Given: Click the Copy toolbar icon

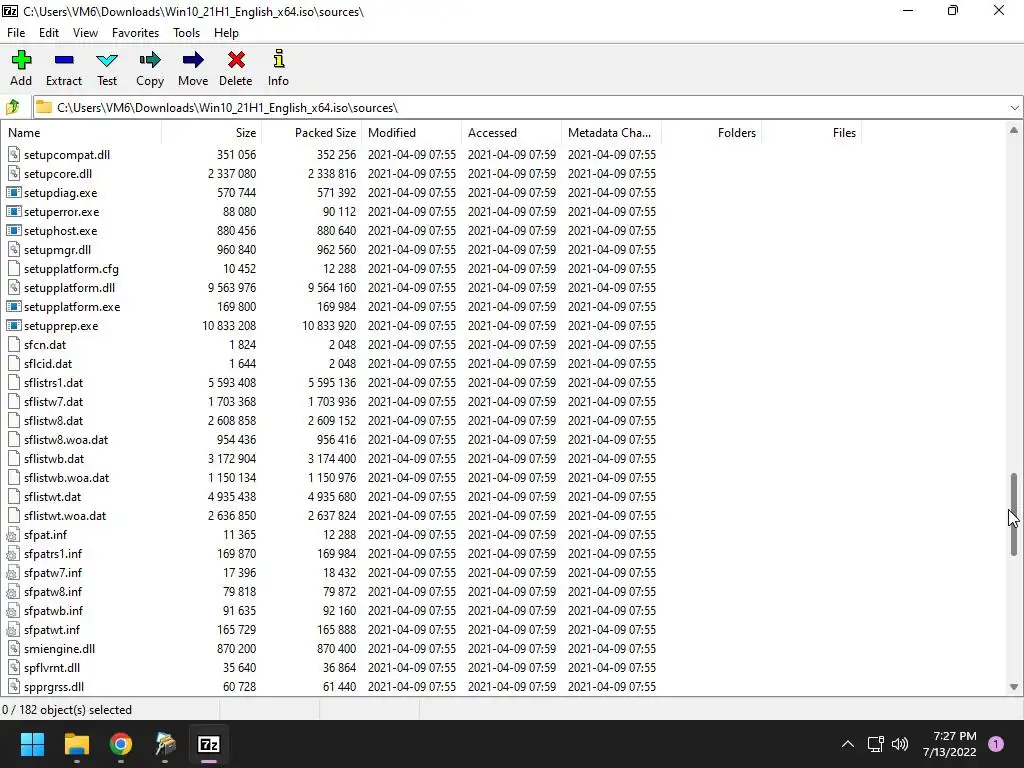Looking at the screenshot, I should coord(150,60).
